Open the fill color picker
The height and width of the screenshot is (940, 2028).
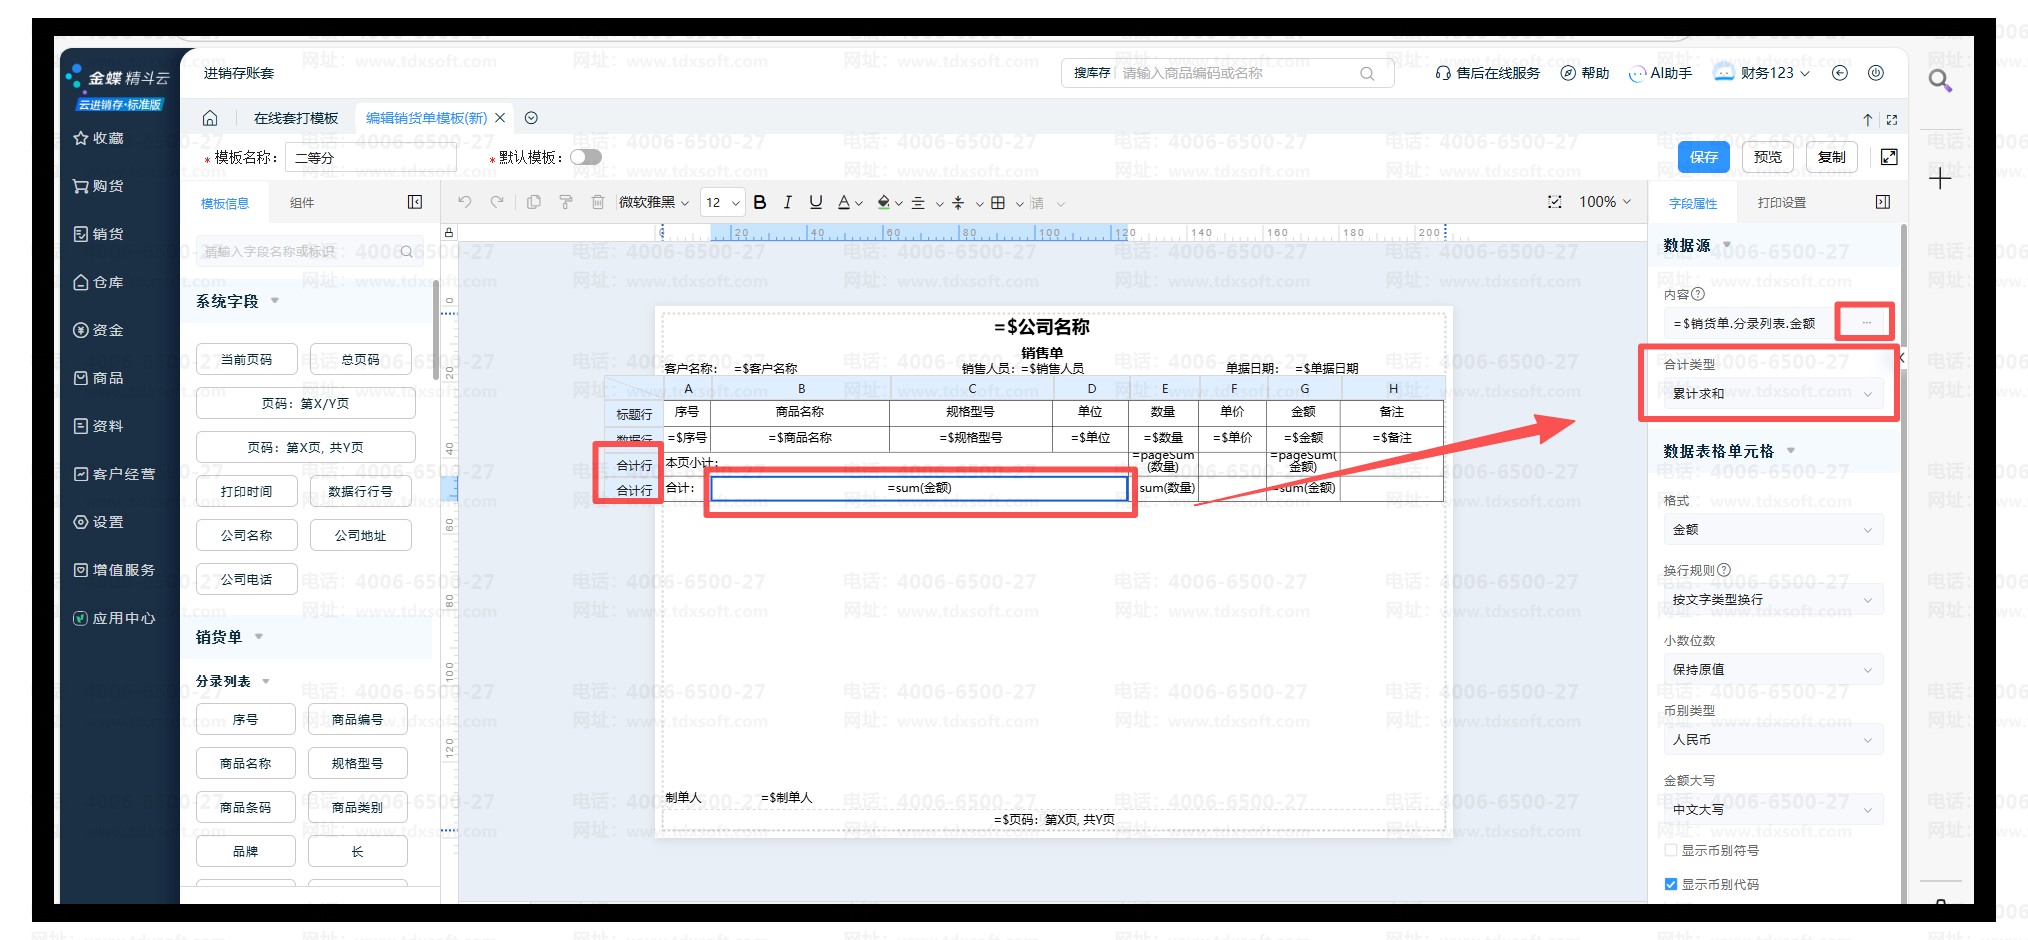point(884,203)
